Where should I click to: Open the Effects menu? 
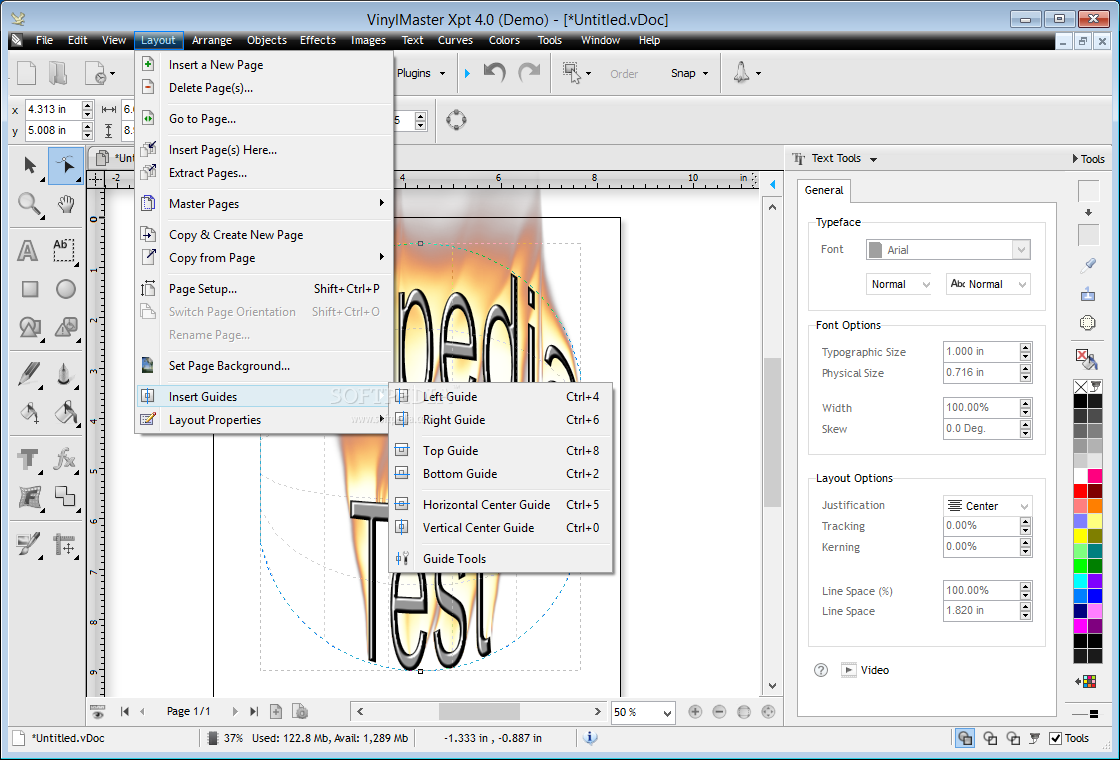coord(318,40)
